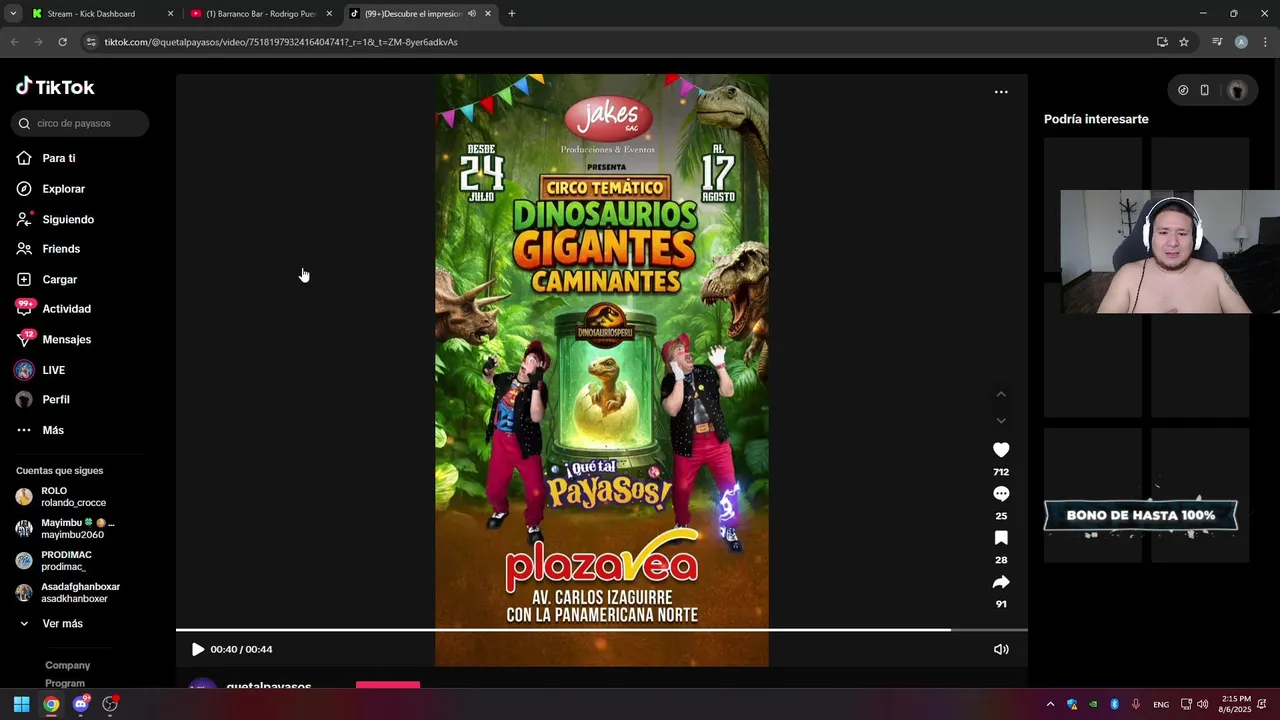Screen dimensions: 1280x720
Task: Click the install app icon in address bar
Action: pyautogui.click(x=1162, y=42)
